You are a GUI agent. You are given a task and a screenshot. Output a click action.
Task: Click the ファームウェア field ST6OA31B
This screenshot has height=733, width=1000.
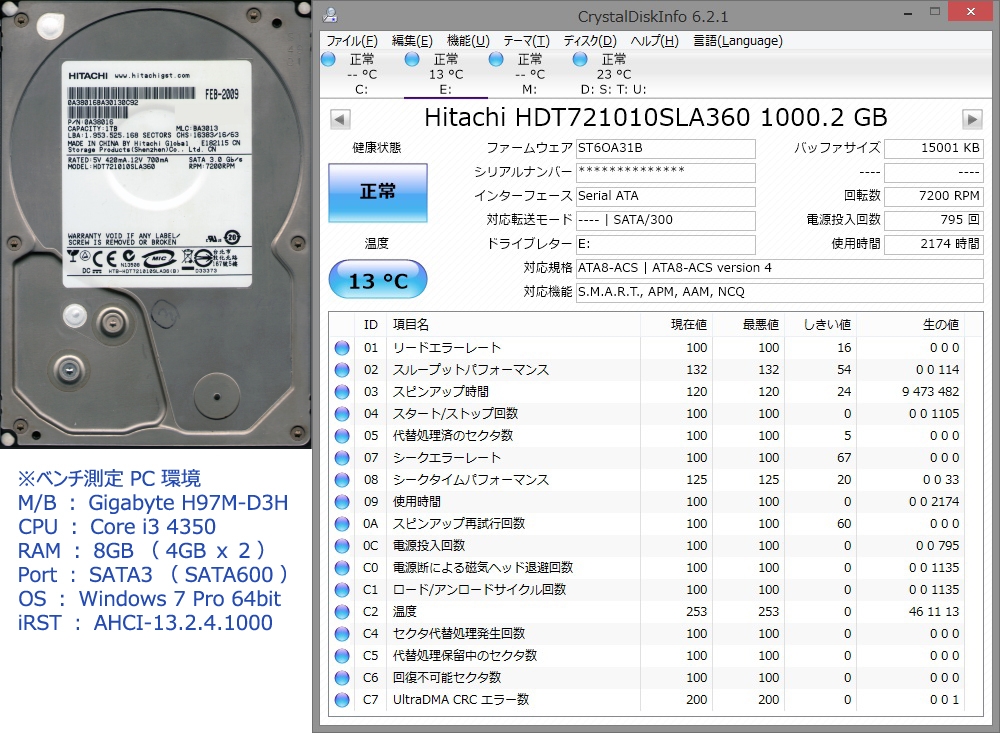(x=665, y=148)
